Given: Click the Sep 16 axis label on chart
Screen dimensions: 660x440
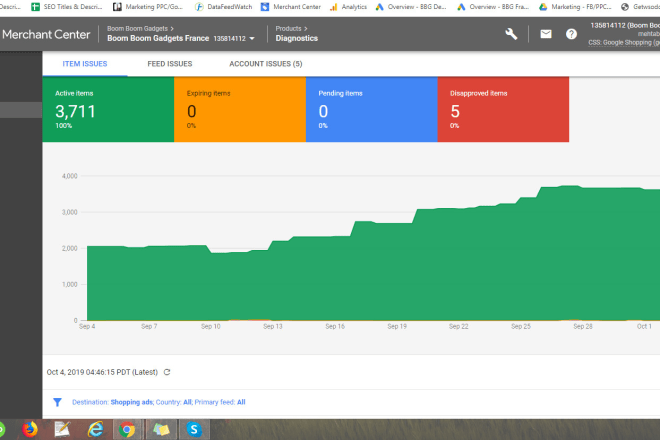Looking at the screenshot, I should click(x=335, y=326).
